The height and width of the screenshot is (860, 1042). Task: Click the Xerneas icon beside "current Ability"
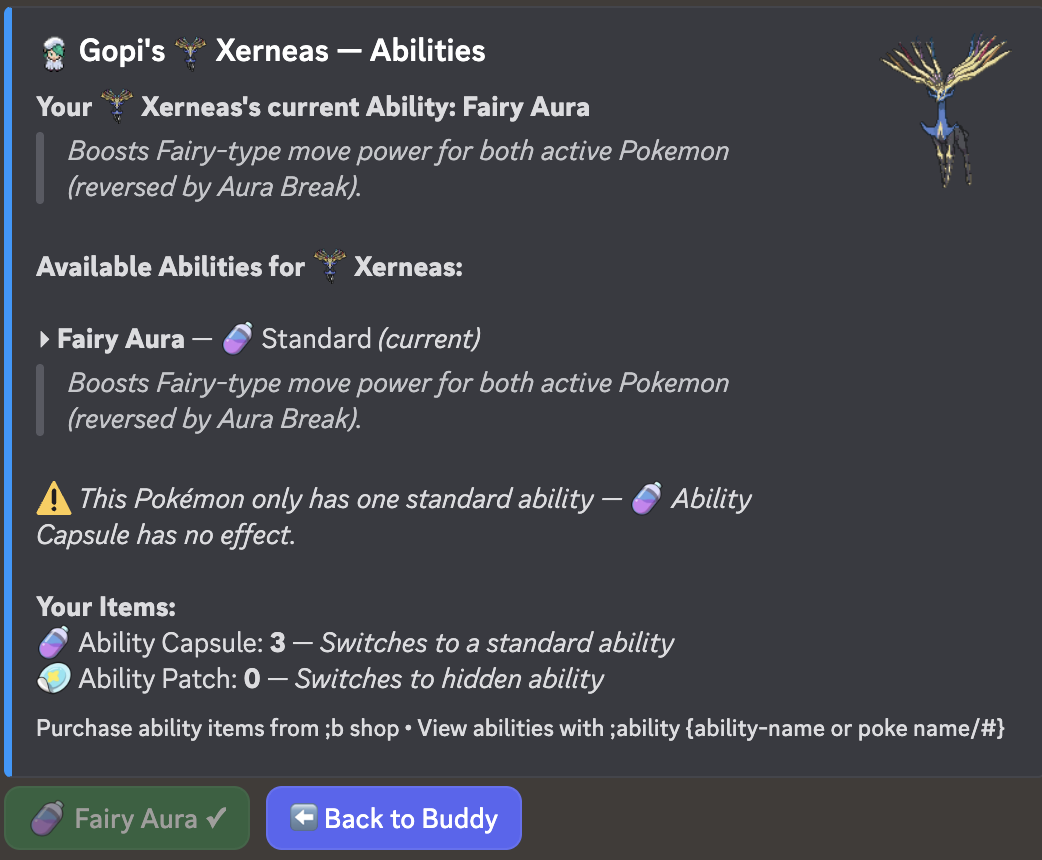(x=116, y=106)
